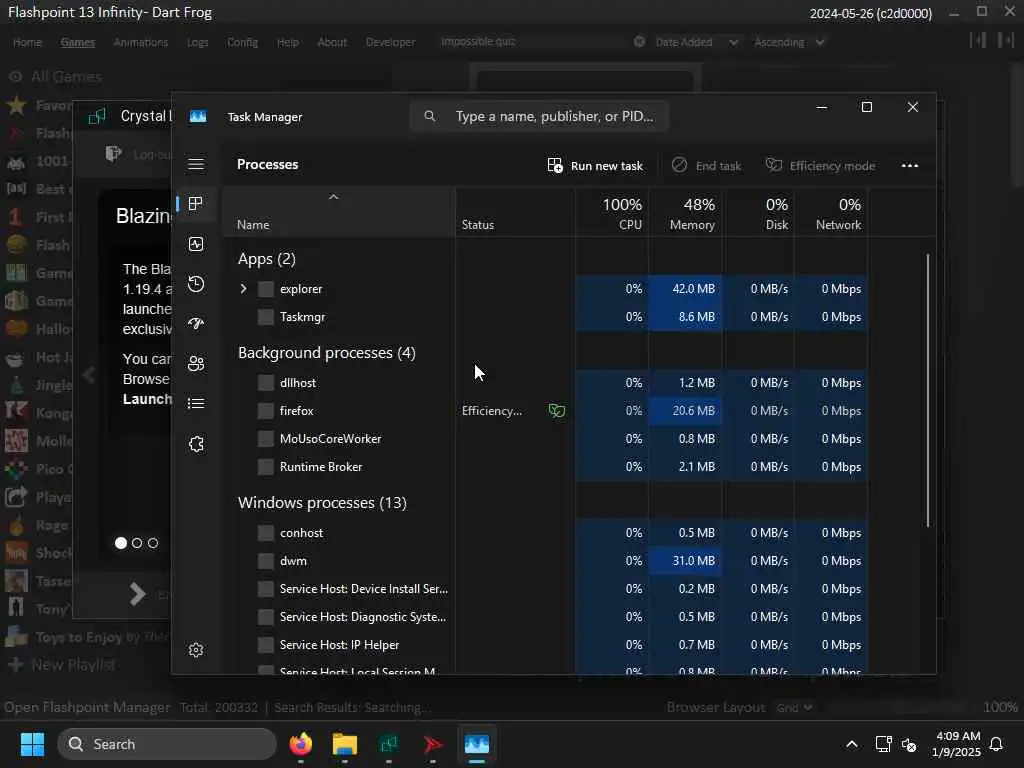The height and width of the screenshot is (768, 1024).
Task: Click the efficiency mode leaf icon for firefox
Action: 556,411
